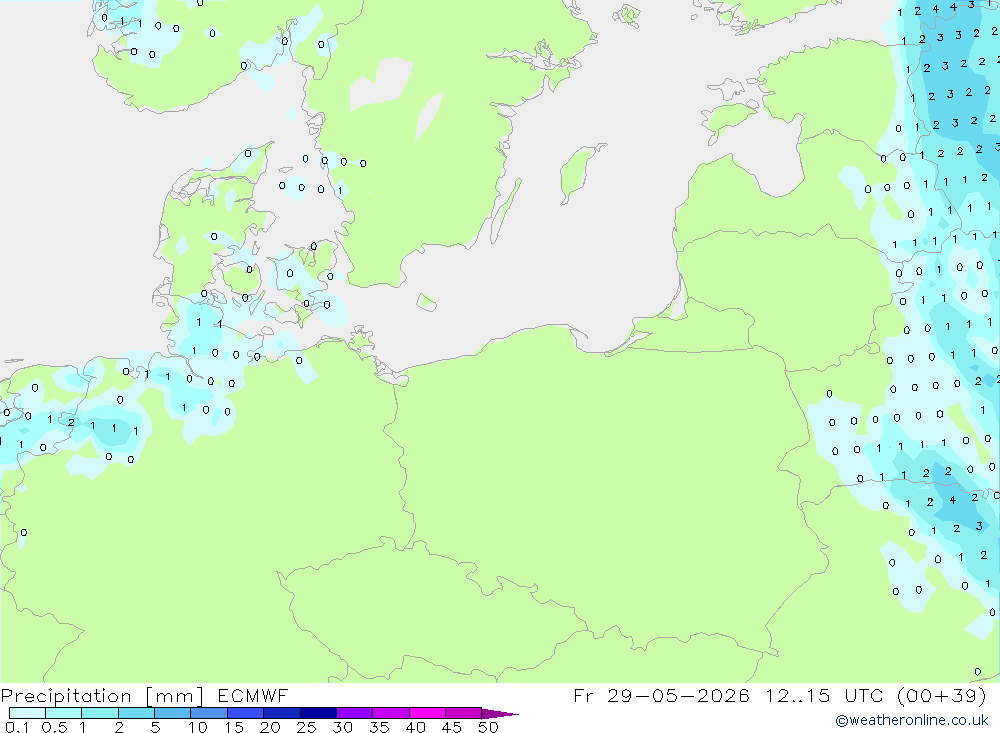This screenshot has height=733, width=1000.
Task: Click the legend scale label '40'
Action: [416, 727]
